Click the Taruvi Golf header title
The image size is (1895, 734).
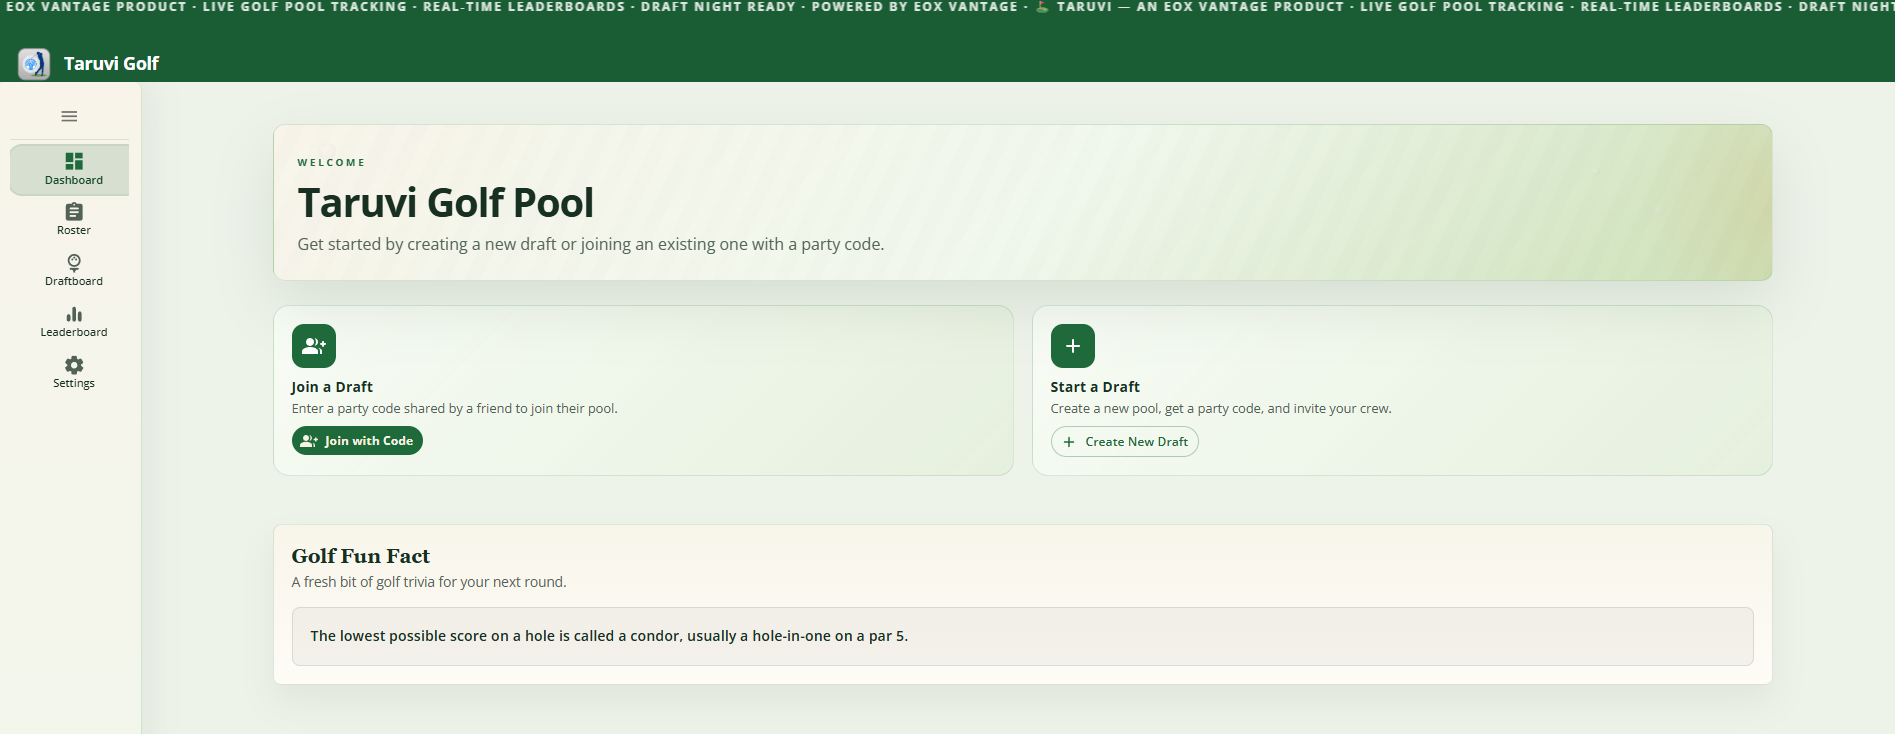click(x=111, y=64)
